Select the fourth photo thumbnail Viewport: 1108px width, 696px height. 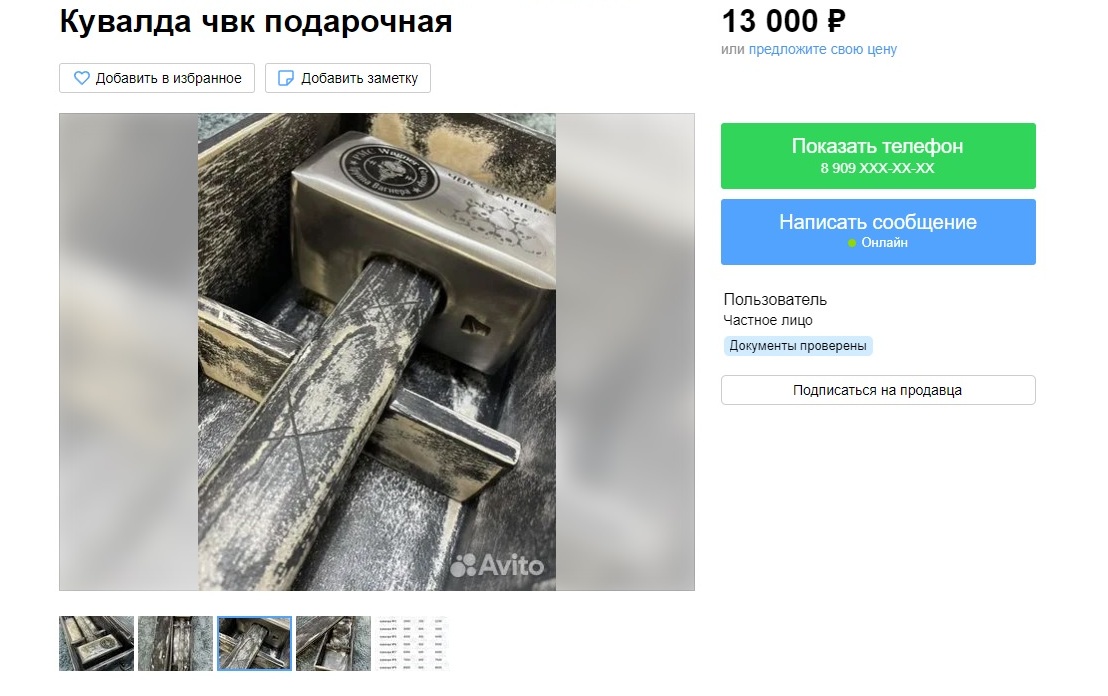tap(334, 643)
